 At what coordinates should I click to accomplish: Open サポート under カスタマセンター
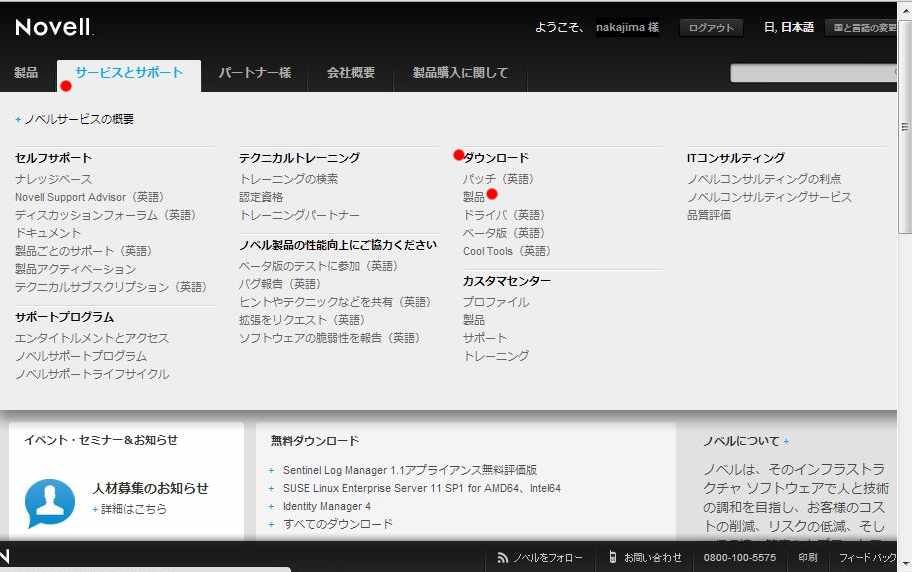[484, 338]
